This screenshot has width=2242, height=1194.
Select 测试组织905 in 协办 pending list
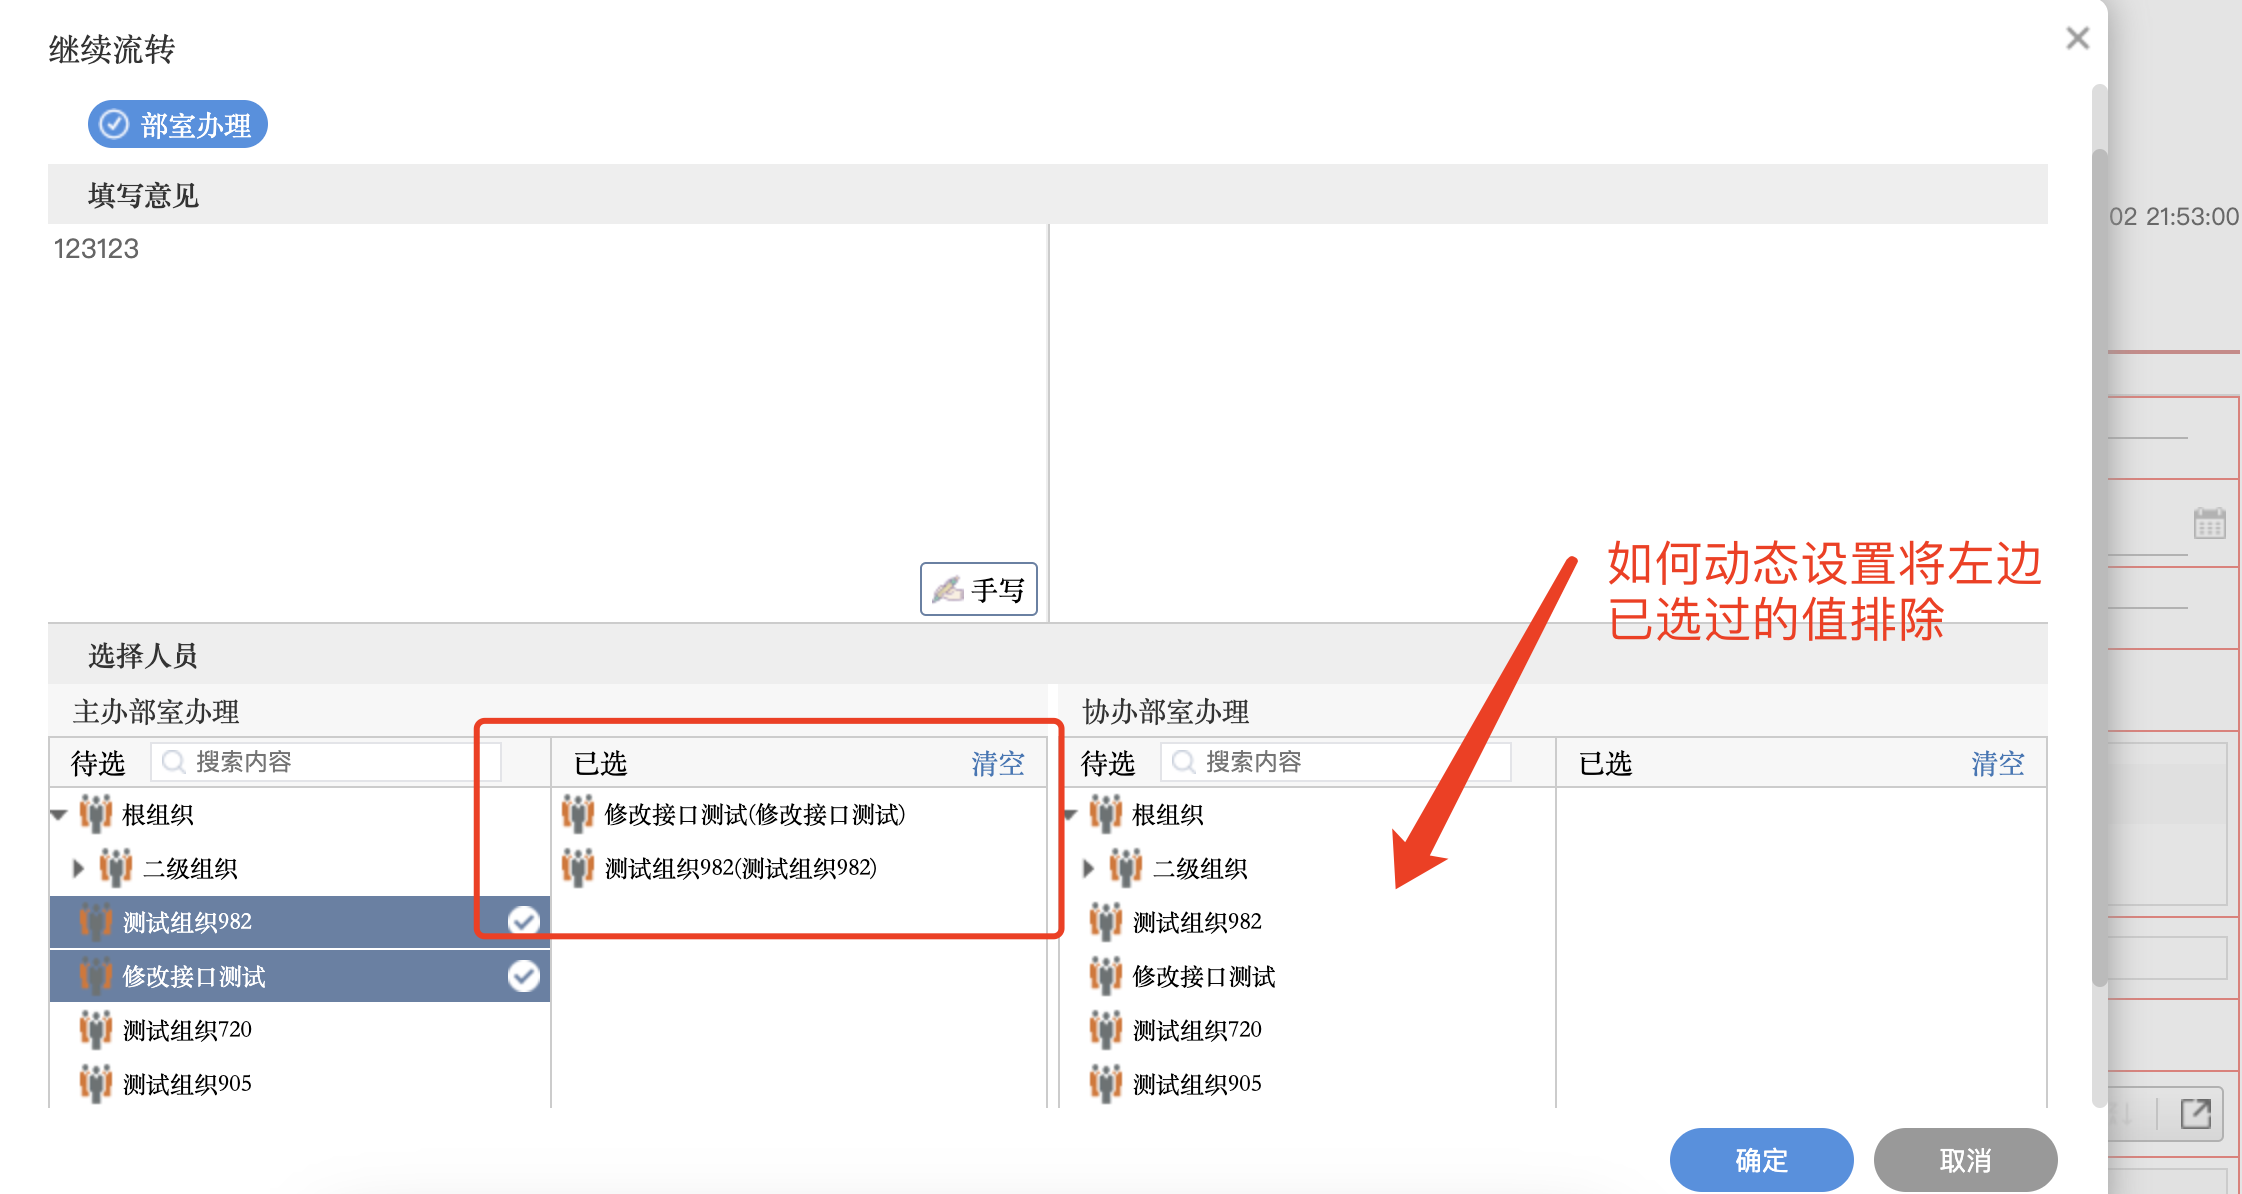[1196, 1083]
